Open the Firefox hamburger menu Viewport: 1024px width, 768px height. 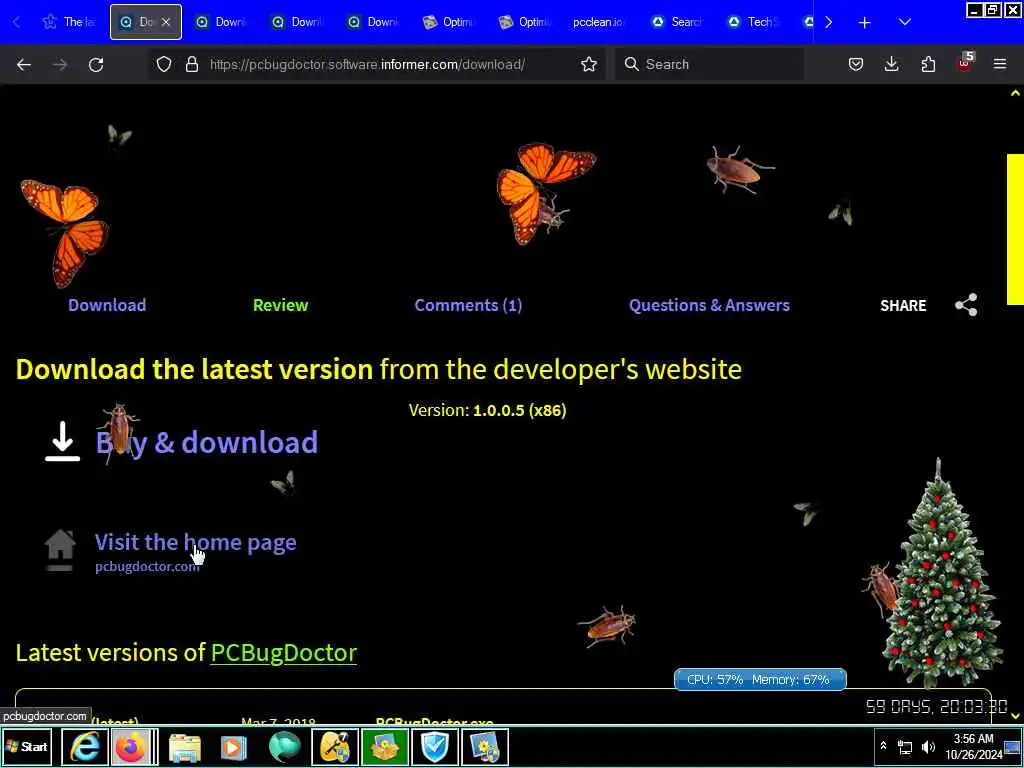point(1000,64)
